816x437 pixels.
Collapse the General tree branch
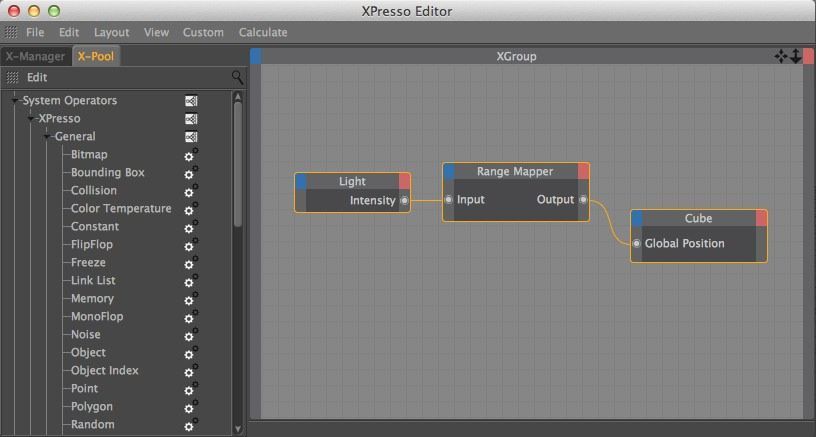click(x=47, y=137)
